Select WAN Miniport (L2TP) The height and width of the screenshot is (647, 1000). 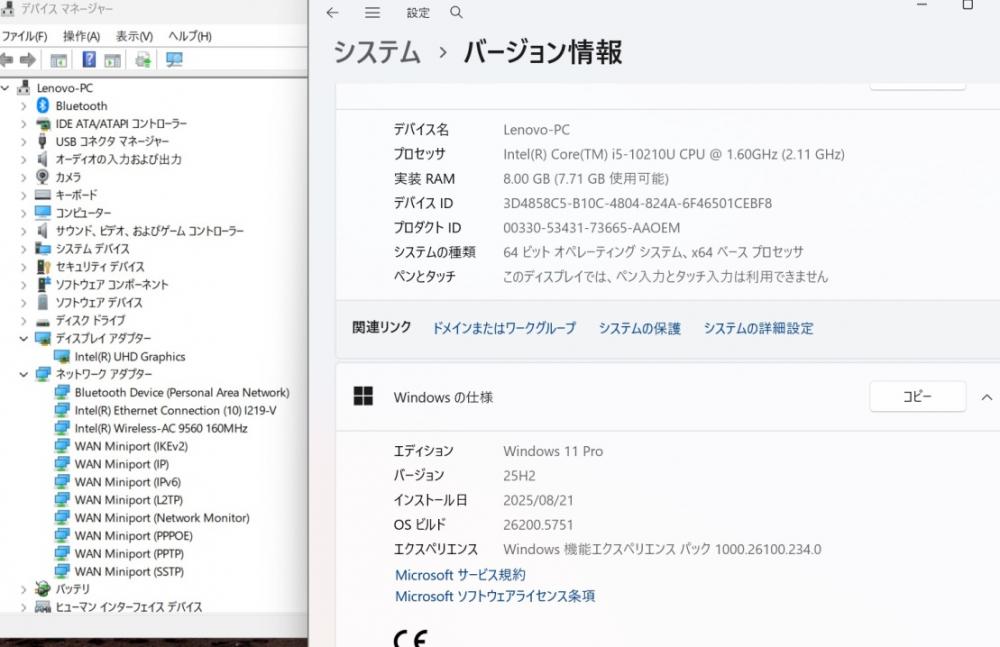128,500
